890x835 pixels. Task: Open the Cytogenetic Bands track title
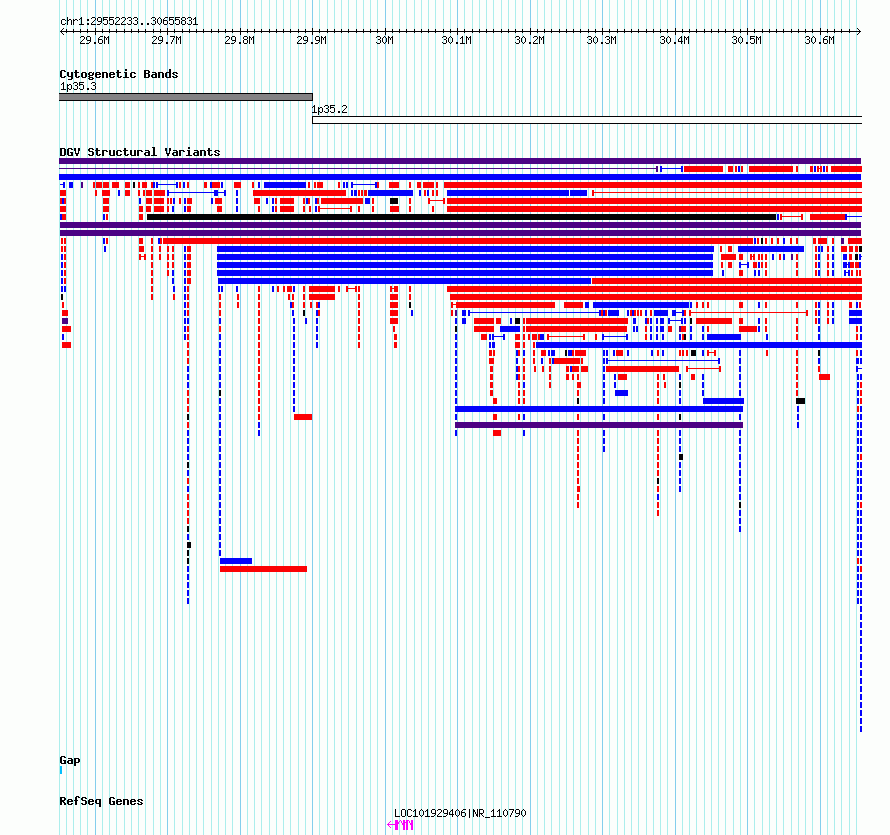tap(119, 74)
